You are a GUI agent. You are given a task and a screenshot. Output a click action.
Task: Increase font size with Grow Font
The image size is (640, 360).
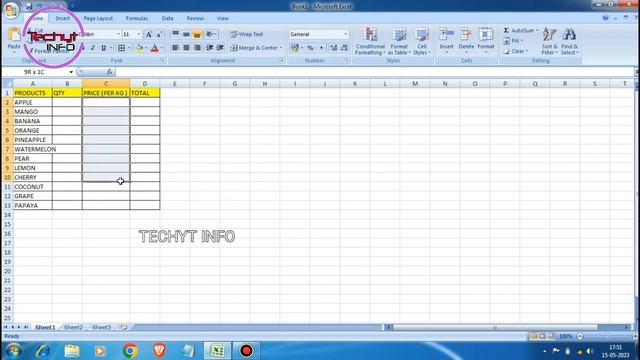(x=149, y=35)
